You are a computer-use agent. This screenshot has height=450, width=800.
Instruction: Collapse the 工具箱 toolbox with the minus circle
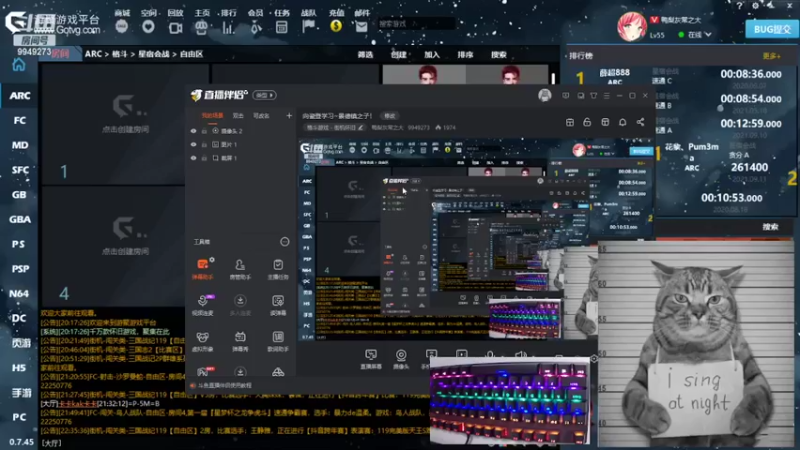tap(285, 241)
